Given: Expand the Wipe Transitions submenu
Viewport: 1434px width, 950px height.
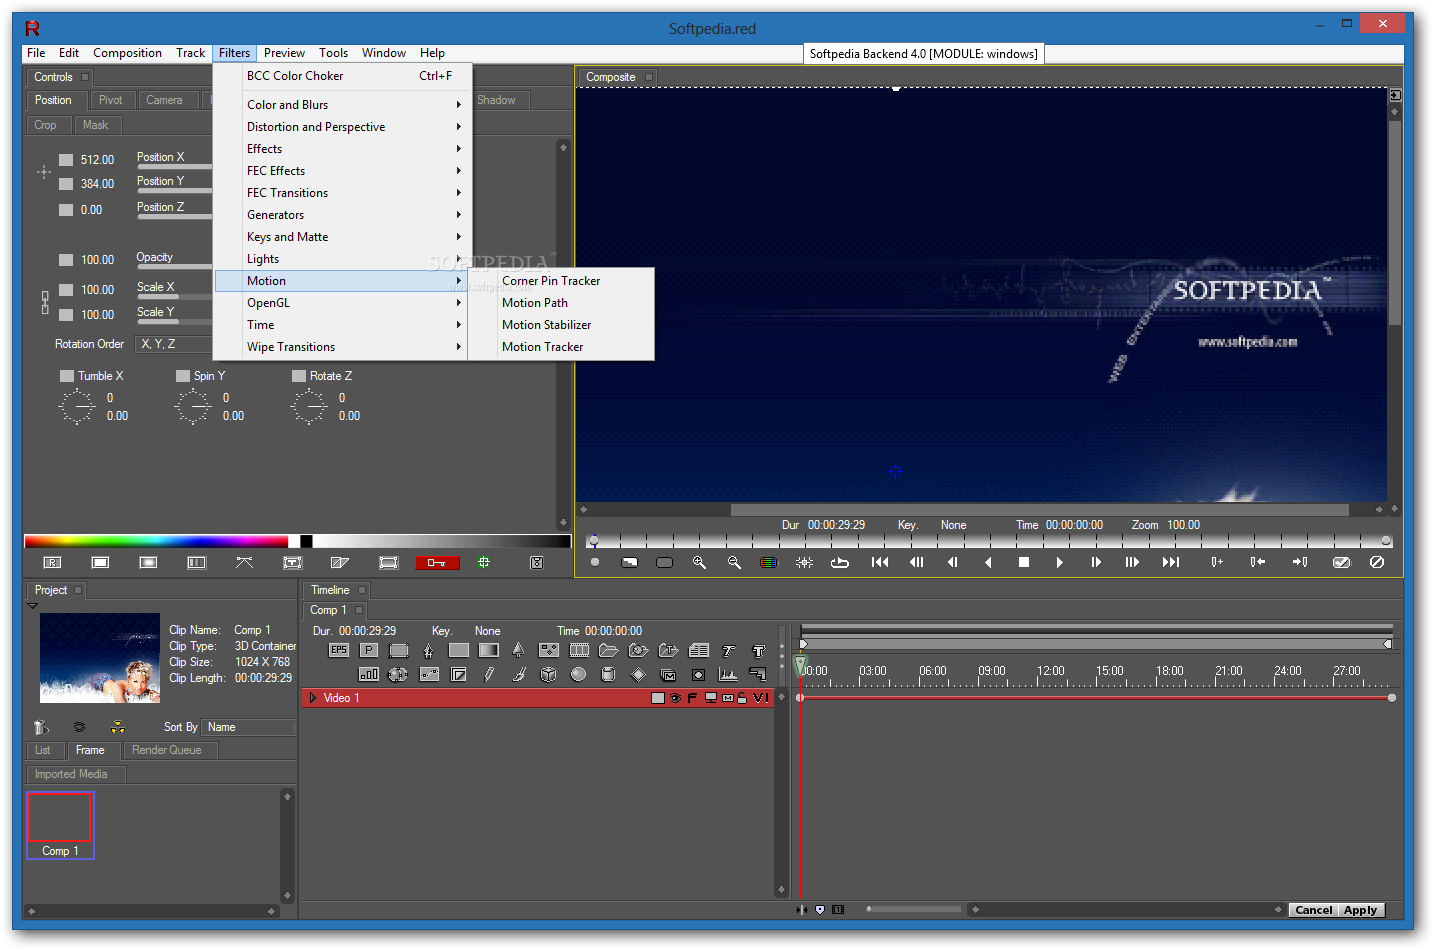Looking at the screenshot, I should (x=342, y=347).
